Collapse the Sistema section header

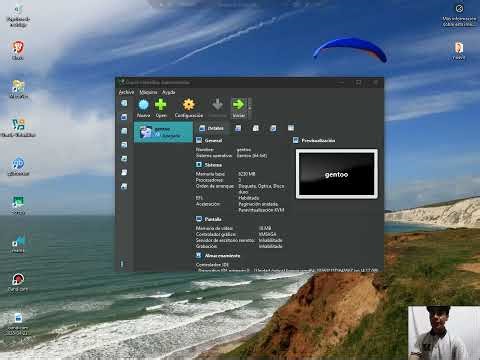[209, 165]
